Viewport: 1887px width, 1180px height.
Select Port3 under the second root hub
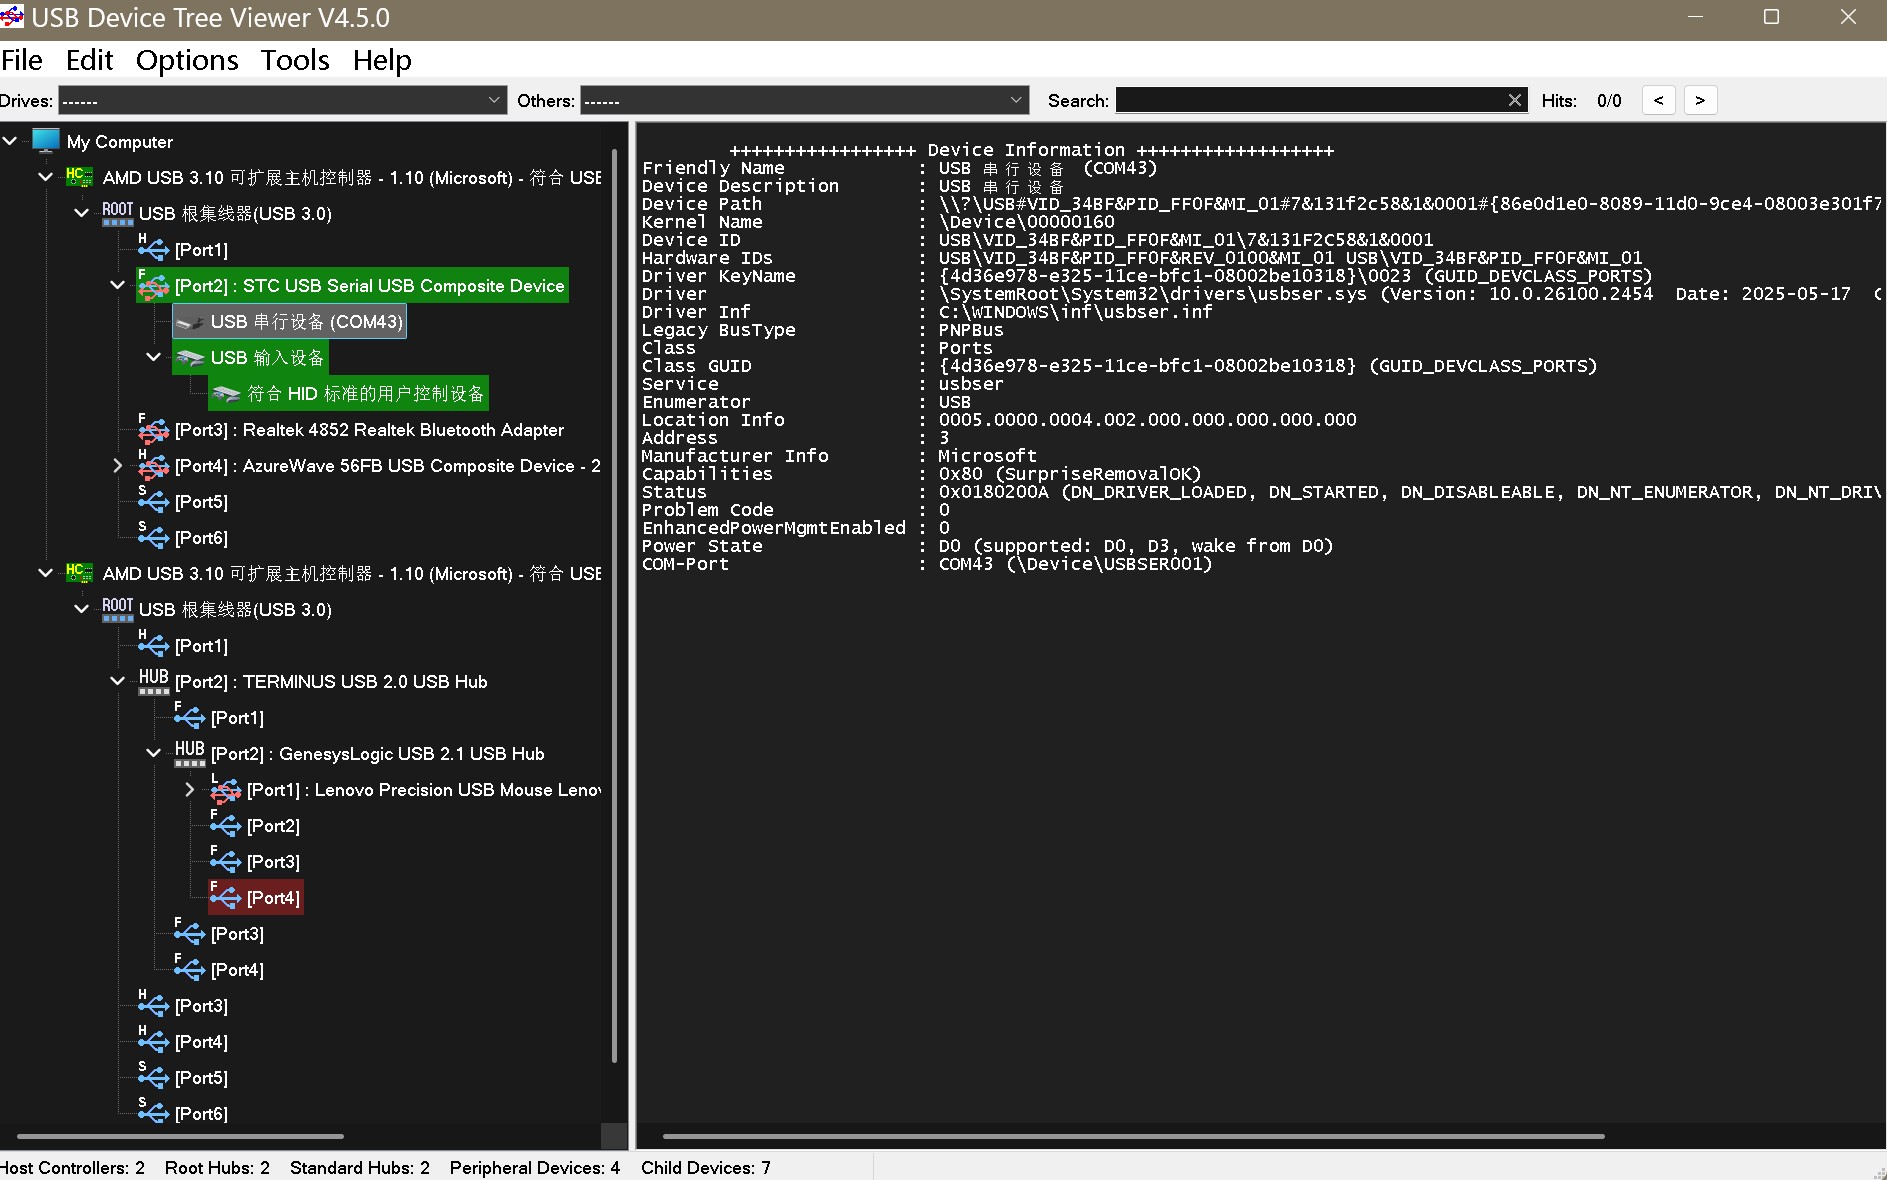201,1006
